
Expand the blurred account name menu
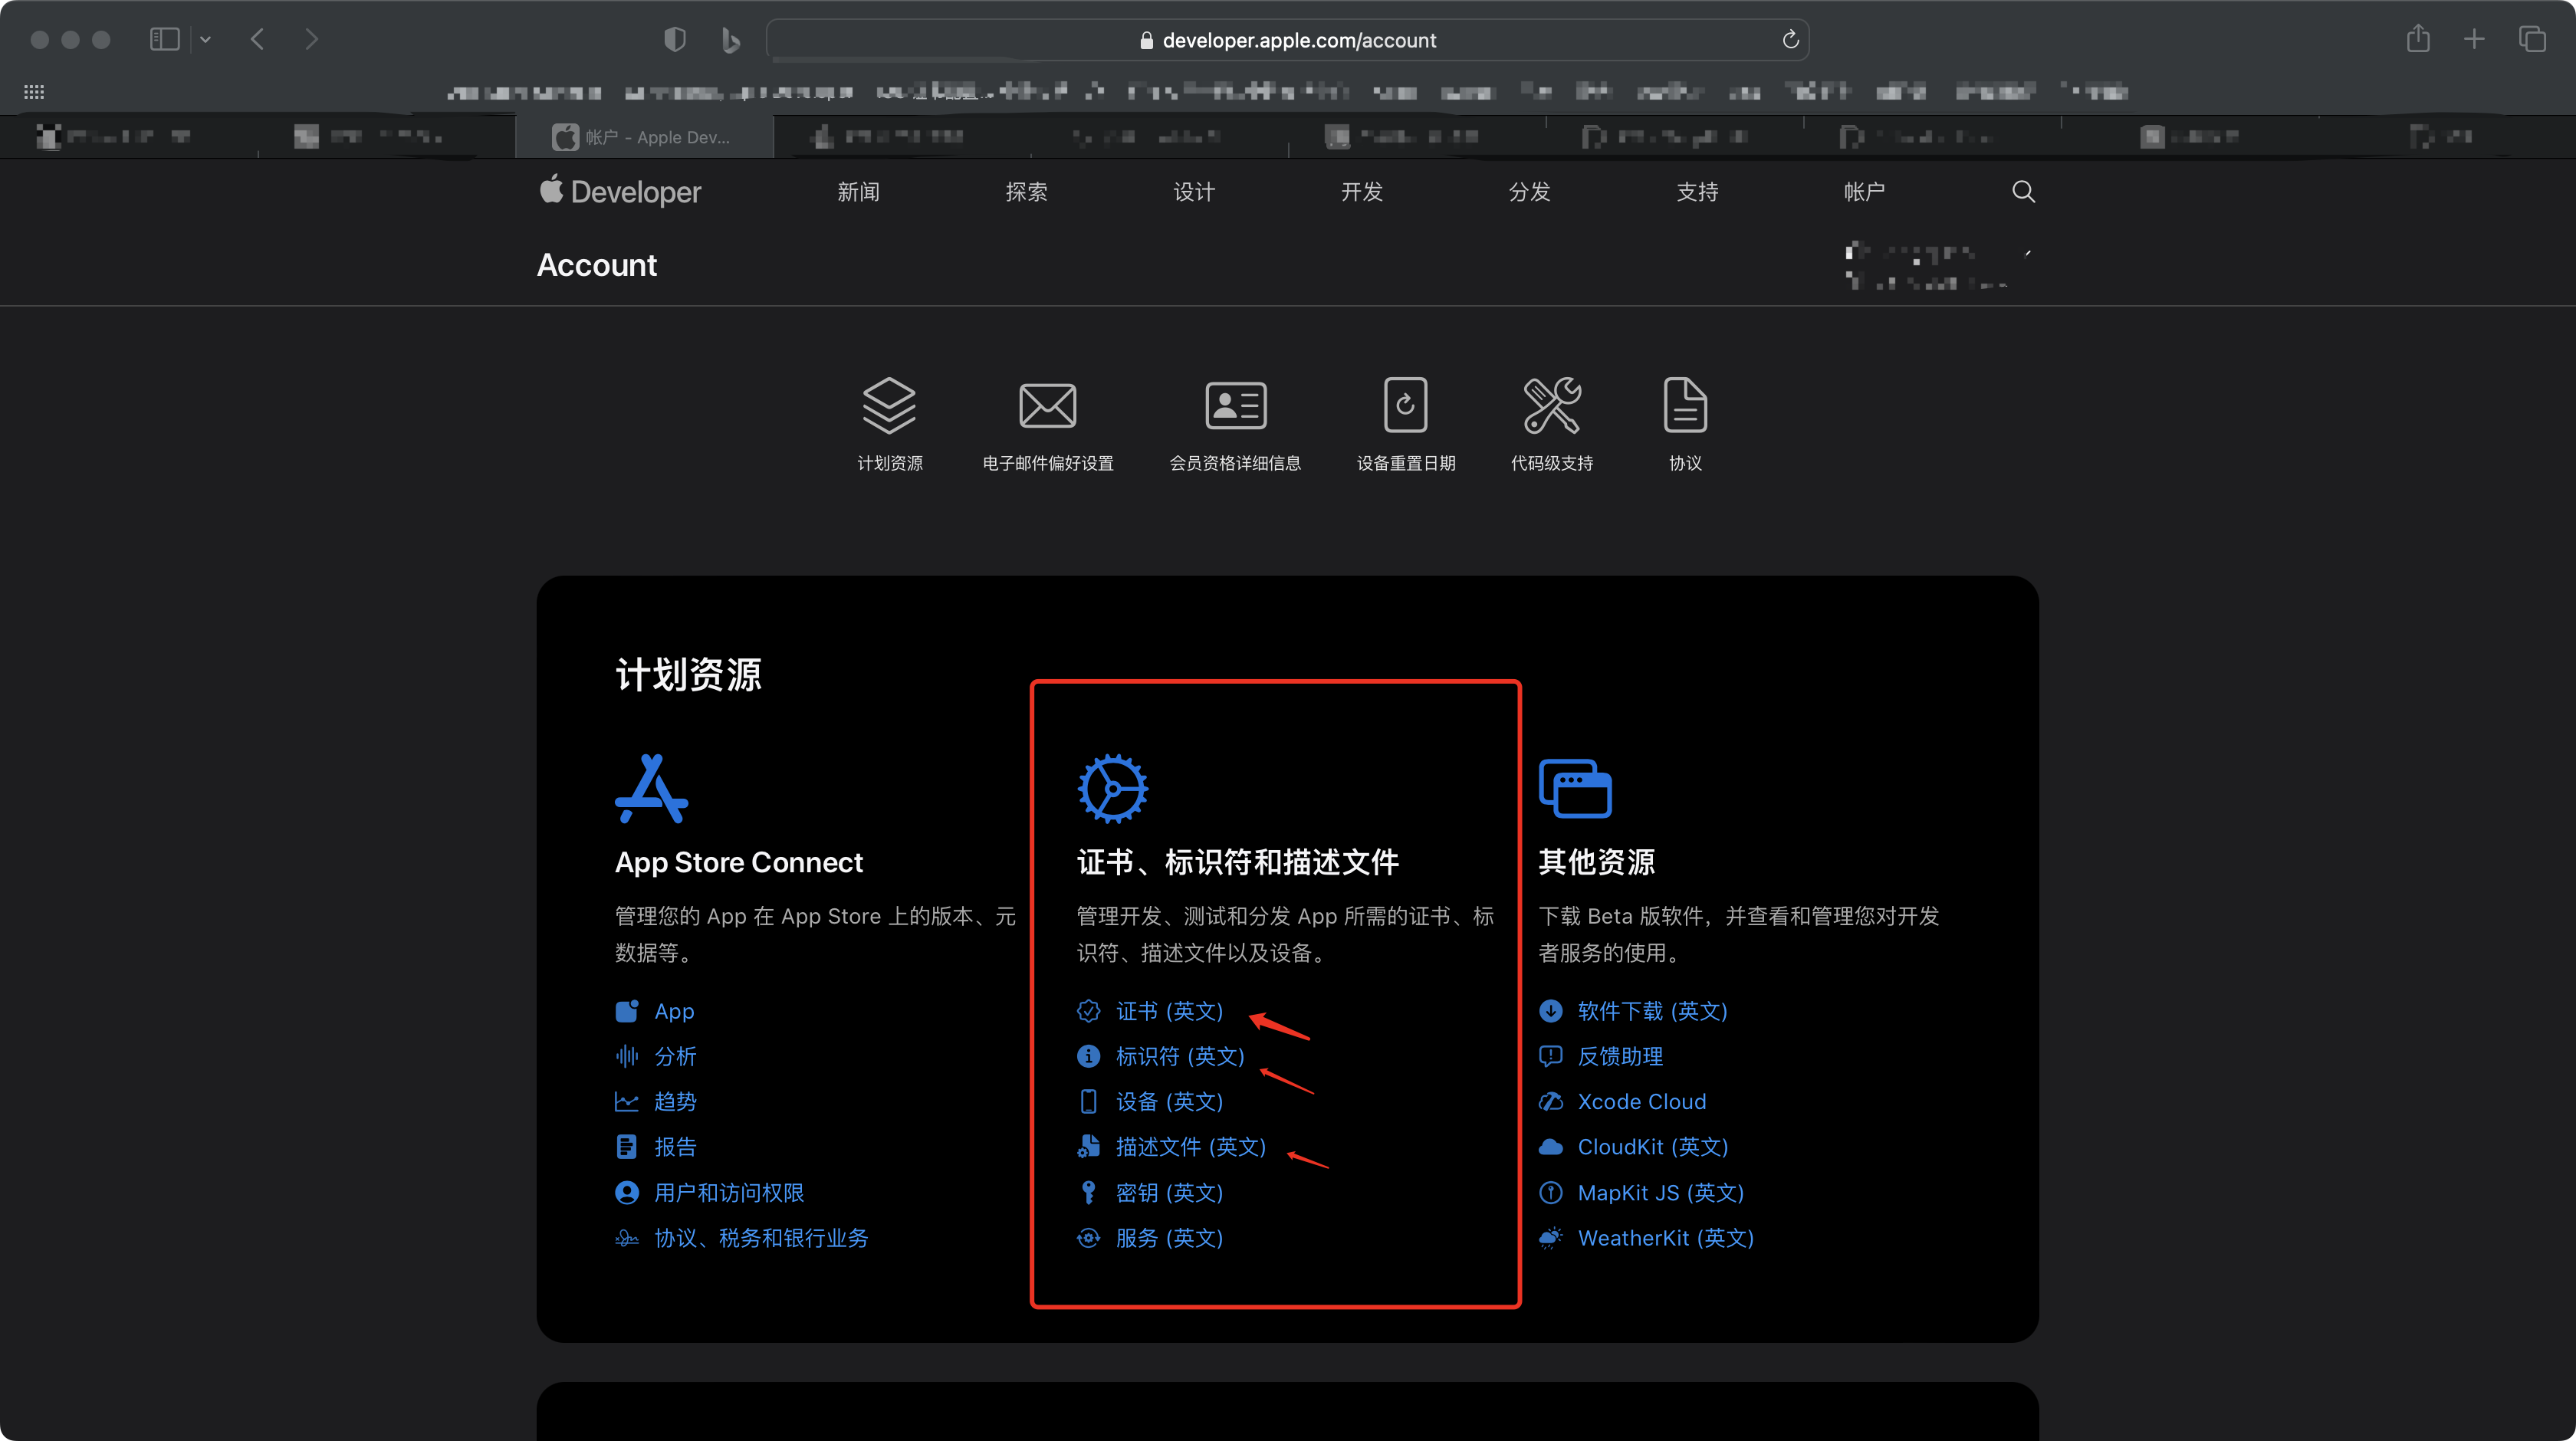[1938, 266]
